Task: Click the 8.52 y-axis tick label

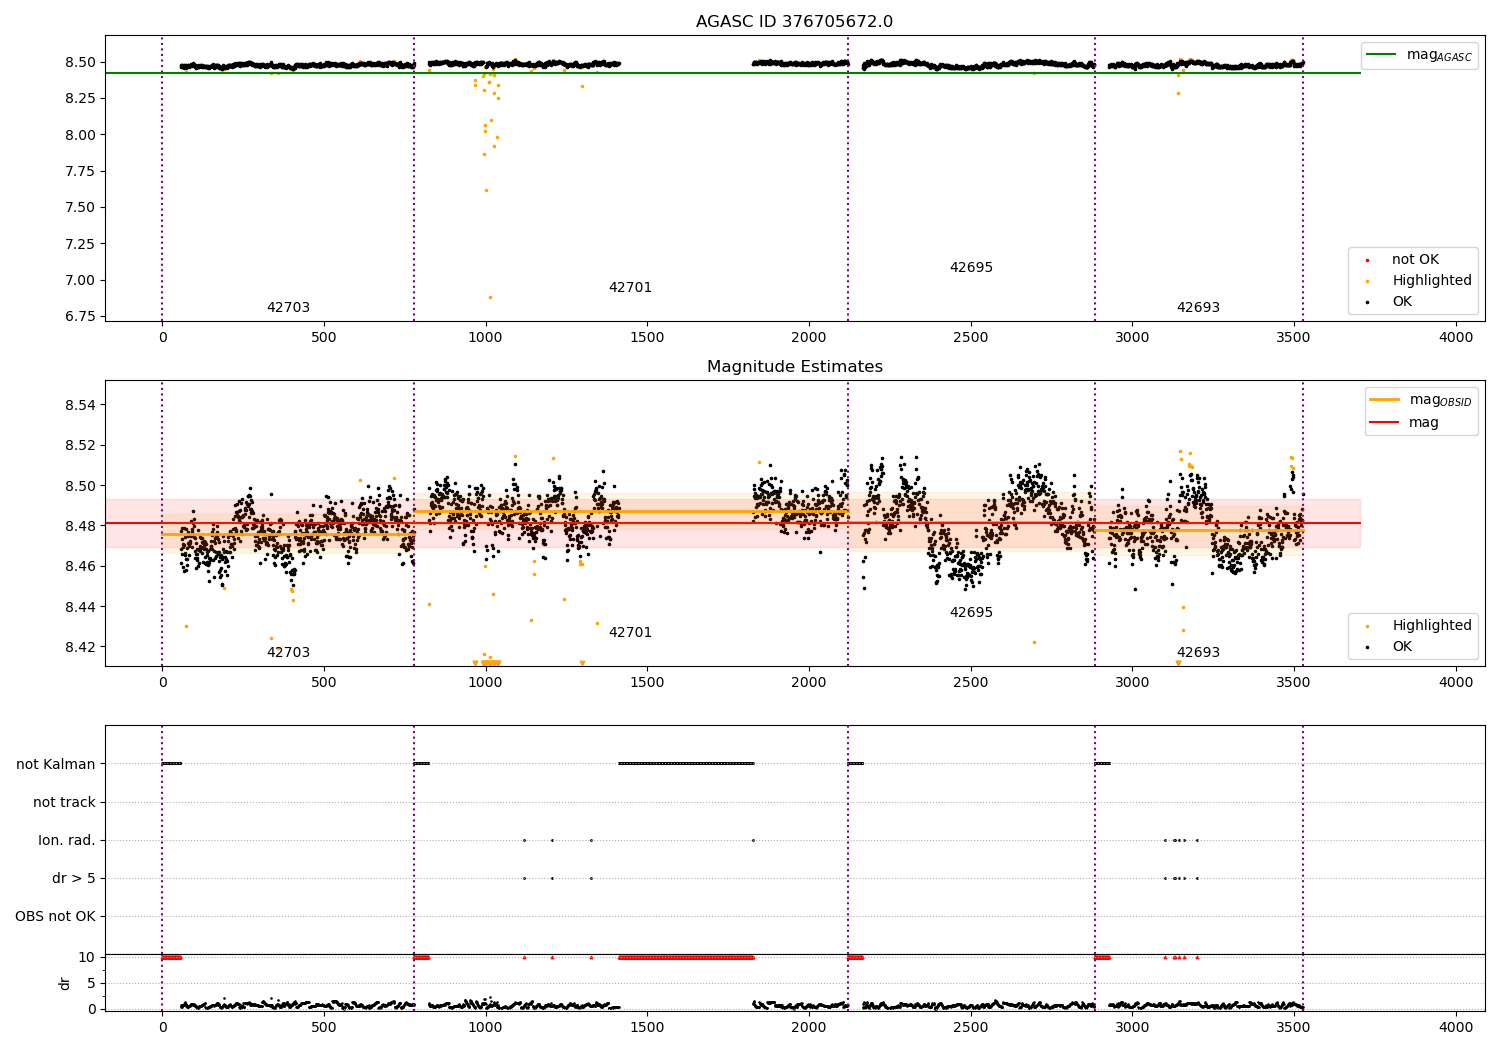Action: coord(79,446)
